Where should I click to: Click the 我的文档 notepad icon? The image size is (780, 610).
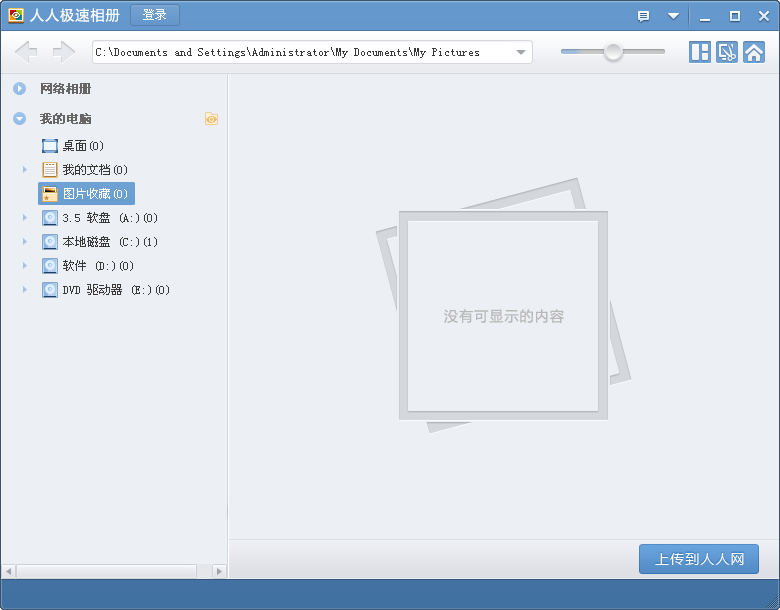(x=50, y=170)
